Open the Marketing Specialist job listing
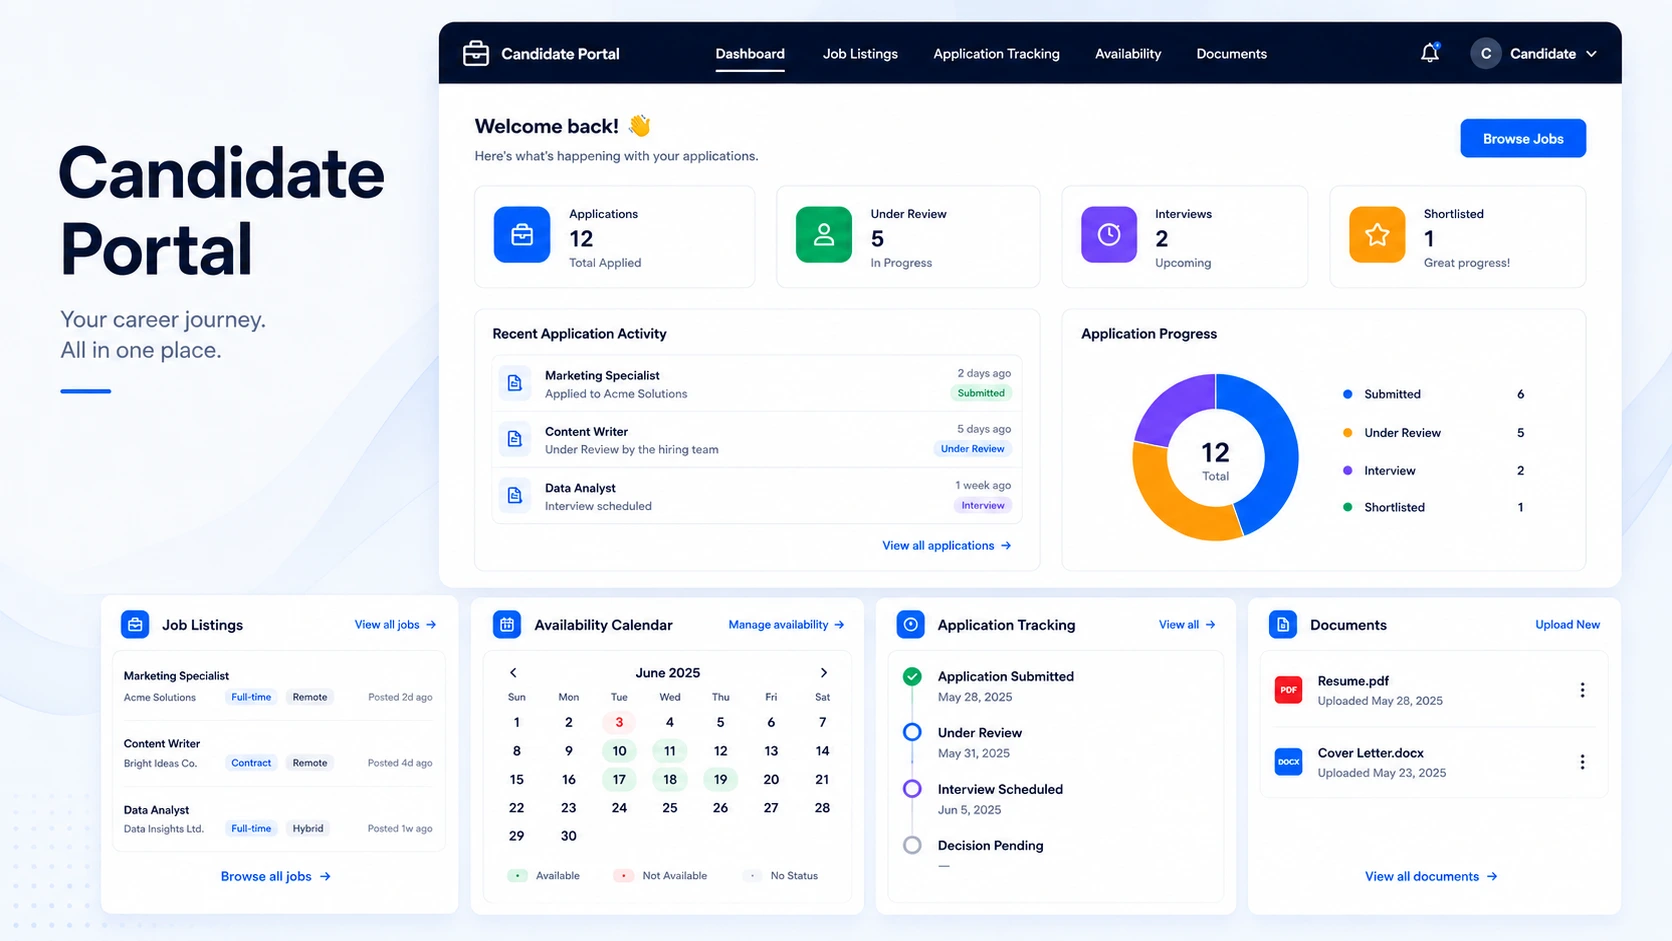Image resolution: width=1672 pixels, height=941 pixels. pyautogui.click(x=176, y=676)
